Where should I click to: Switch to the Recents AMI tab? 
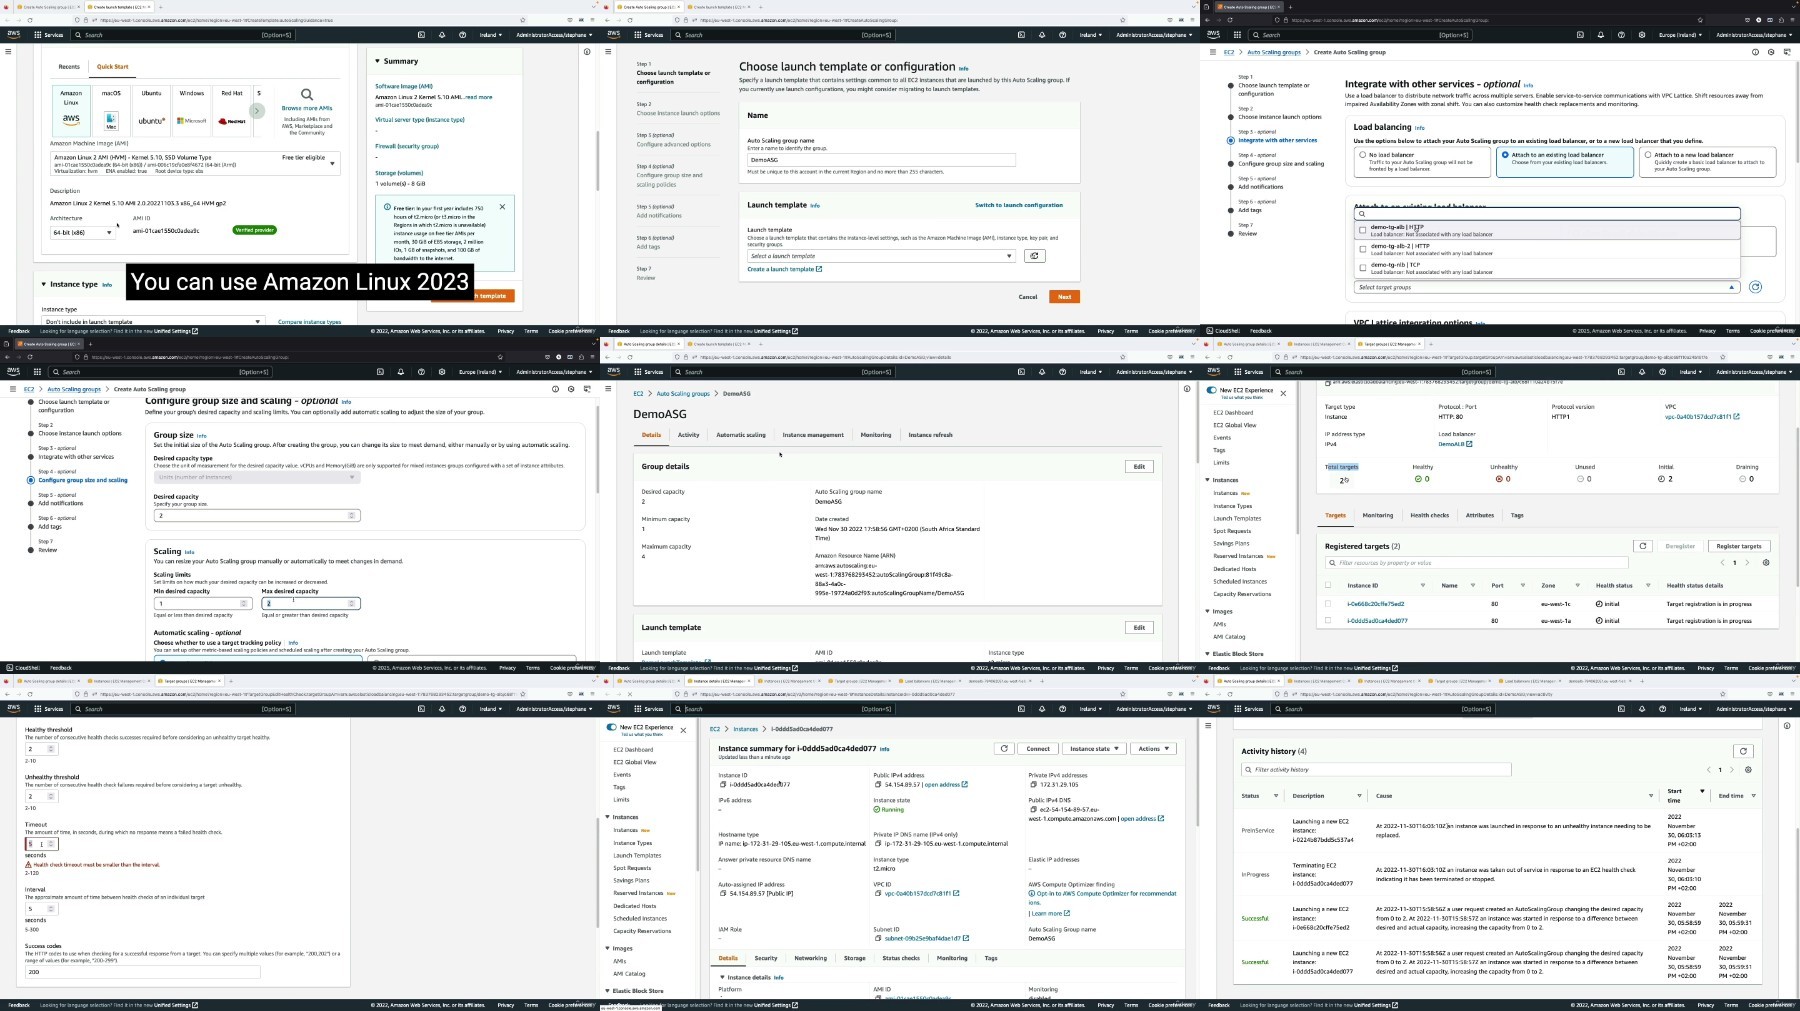point(69,67)
